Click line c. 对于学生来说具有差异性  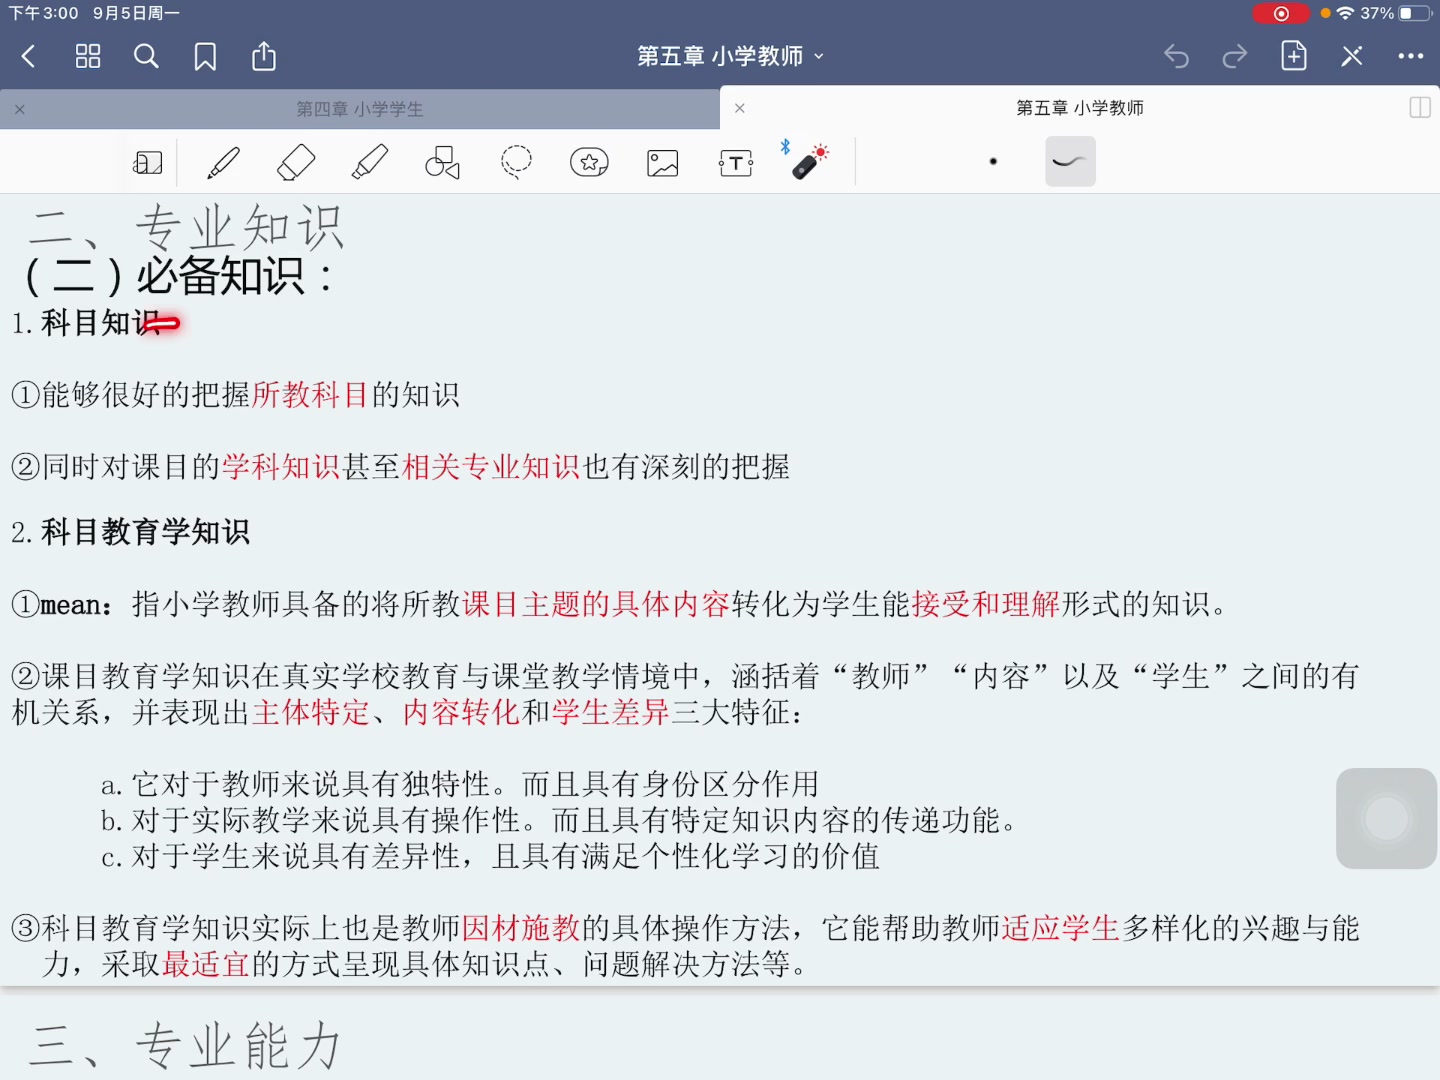click(x=490, y=856)
